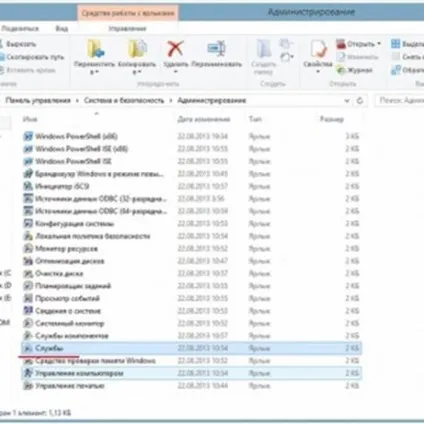Select Локальная политика безопасности entry
This screenshot has width=424, height=424.
[x=93, y=236]
